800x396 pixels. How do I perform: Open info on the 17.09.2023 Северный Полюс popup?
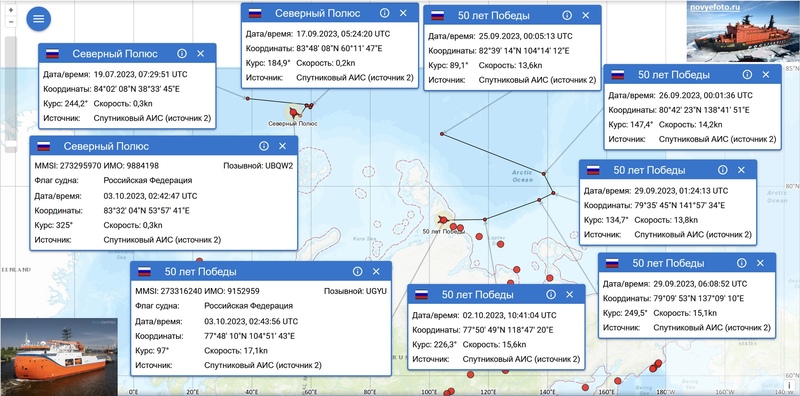coord(385,13)
